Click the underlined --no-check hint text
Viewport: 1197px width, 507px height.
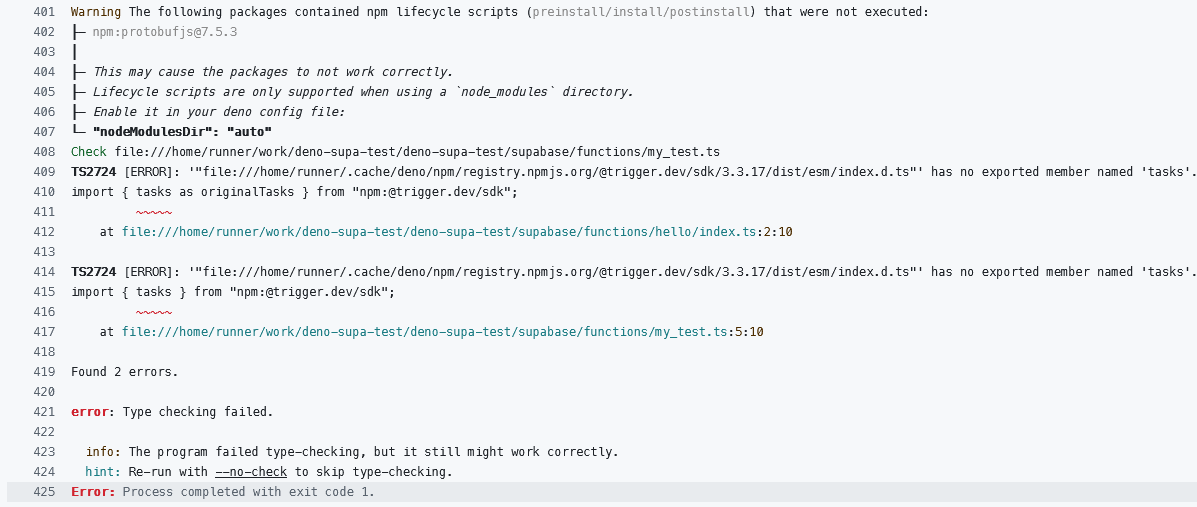click(x=251, y=472)
